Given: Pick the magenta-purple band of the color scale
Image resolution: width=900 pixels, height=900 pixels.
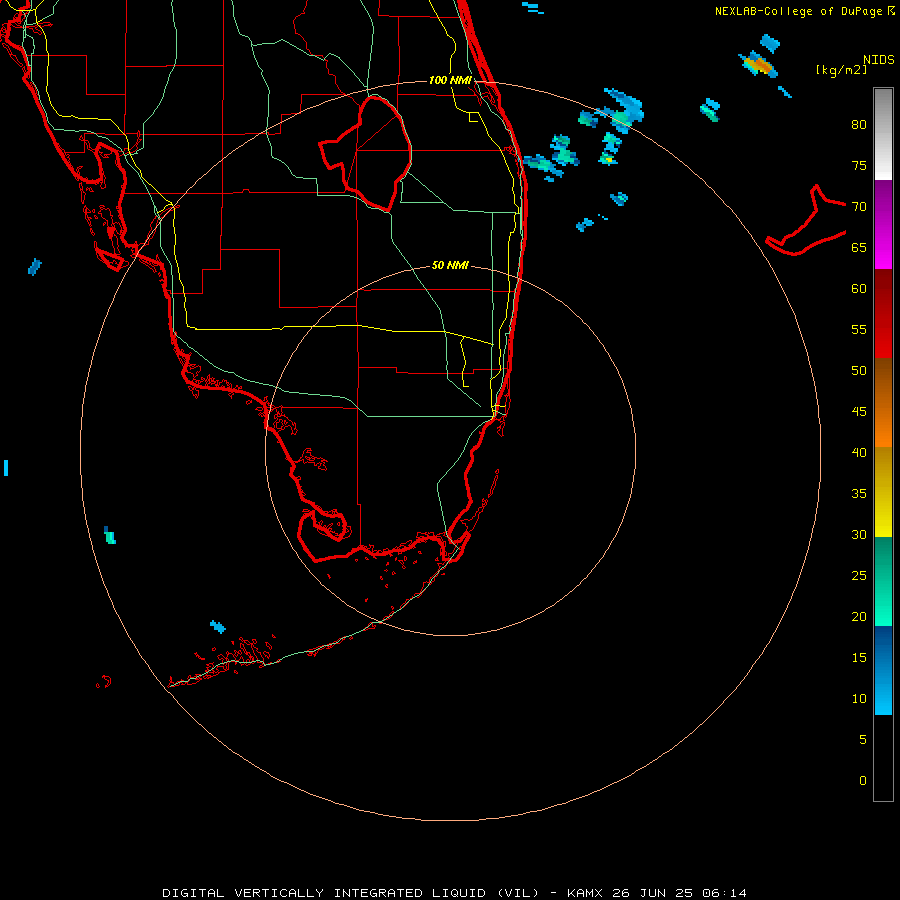Looking at the screenshot, I should click(x=883, y=224).
